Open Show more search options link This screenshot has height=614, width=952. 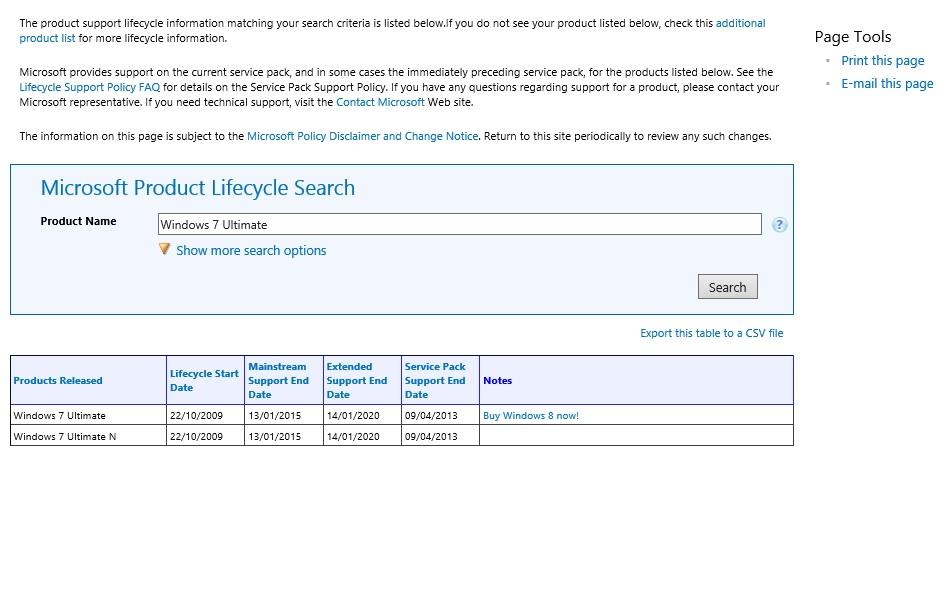pos(251,250)
